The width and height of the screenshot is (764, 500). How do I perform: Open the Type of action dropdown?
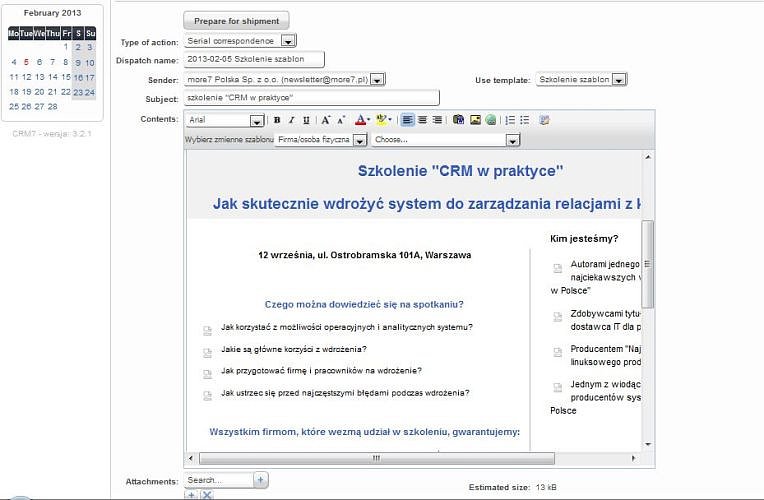pyautogui.click(x=288, y=41)
